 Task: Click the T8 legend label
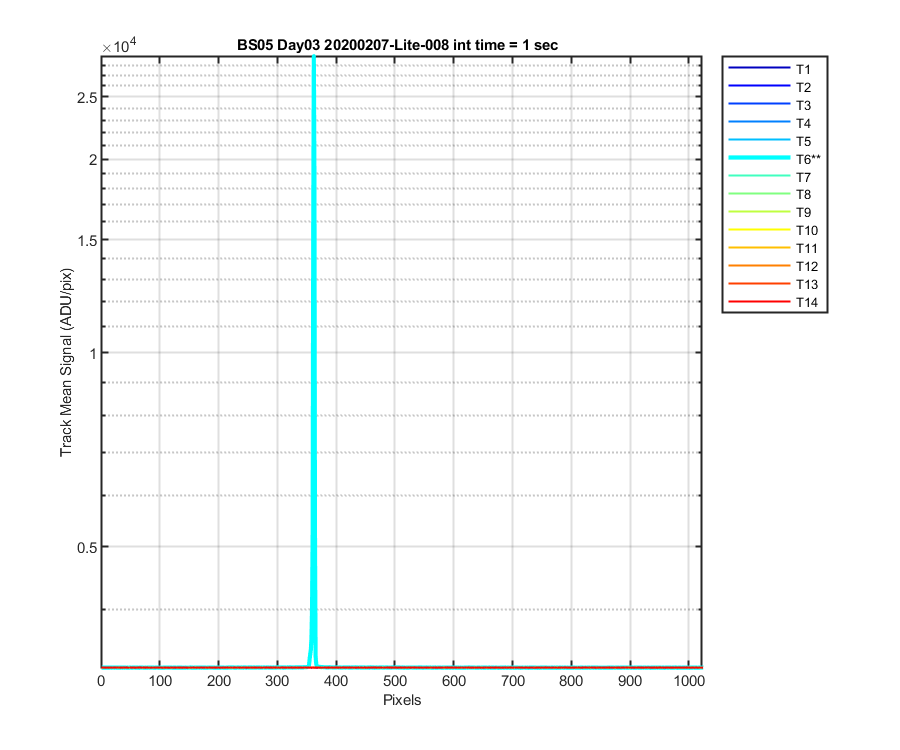[x=803, y=195]
